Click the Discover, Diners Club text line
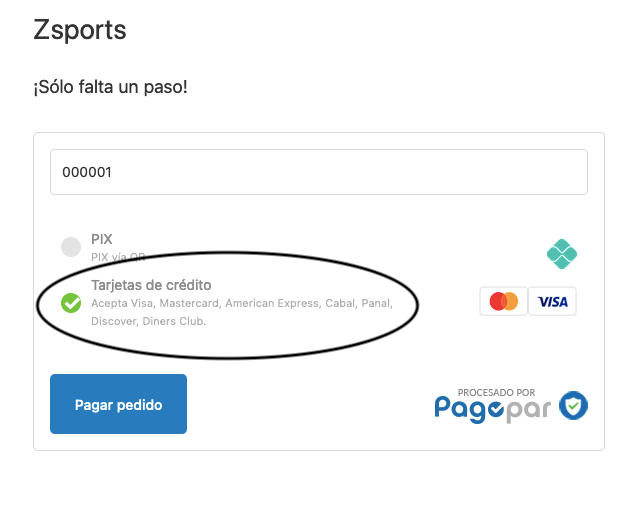This screenshot has height=516, width=642. pos(148,321)
